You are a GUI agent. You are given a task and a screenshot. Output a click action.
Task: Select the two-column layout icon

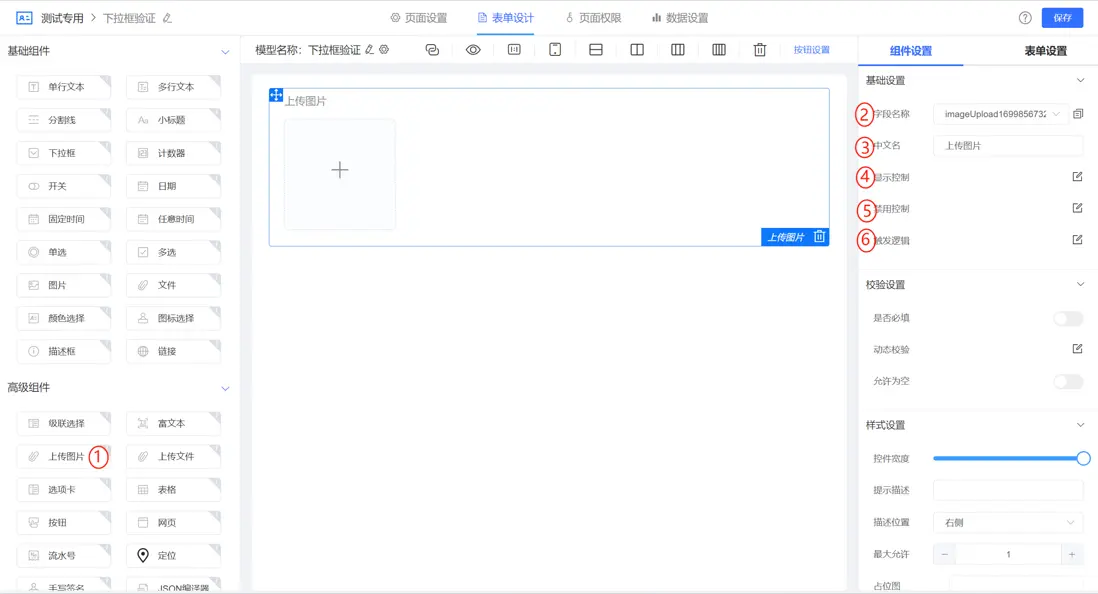pos(637,50)
